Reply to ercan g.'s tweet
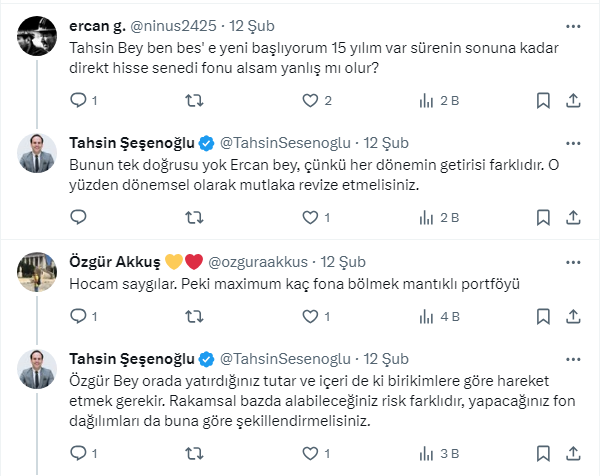The width and height of the screenshot is (601, 476). tap(80, 100)
